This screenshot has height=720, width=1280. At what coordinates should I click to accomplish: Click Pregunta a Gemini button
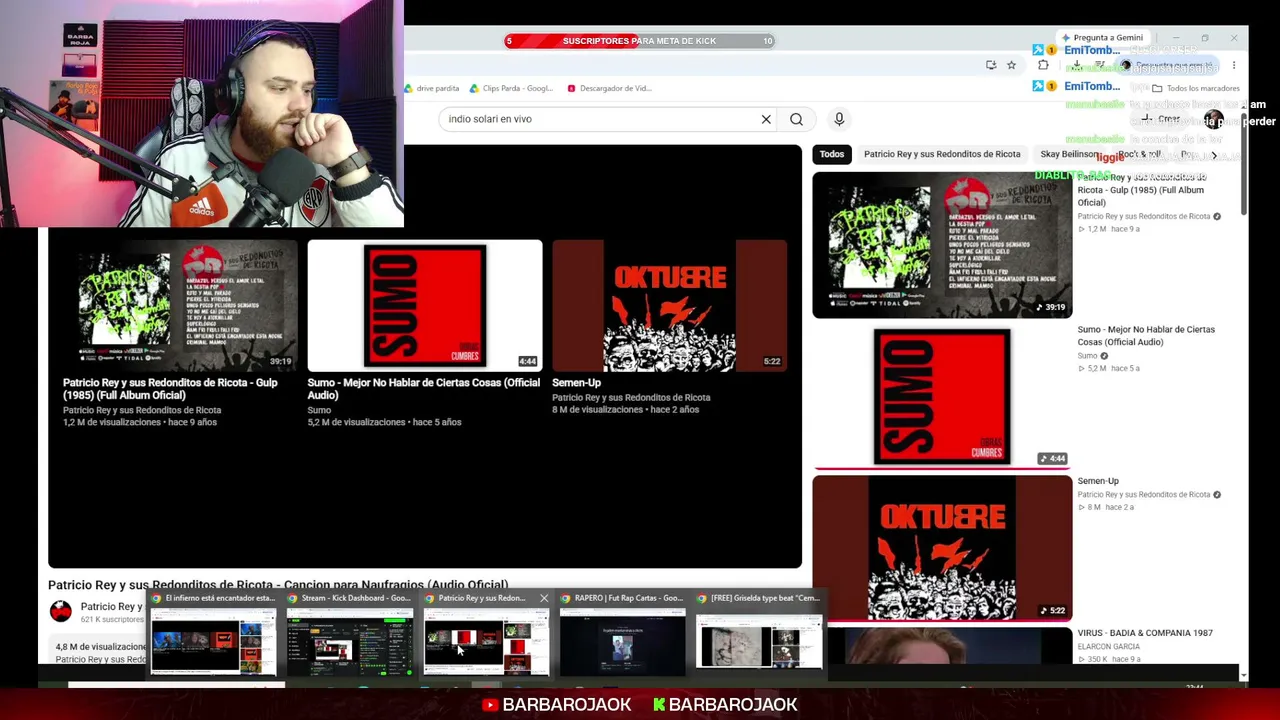1102,38
